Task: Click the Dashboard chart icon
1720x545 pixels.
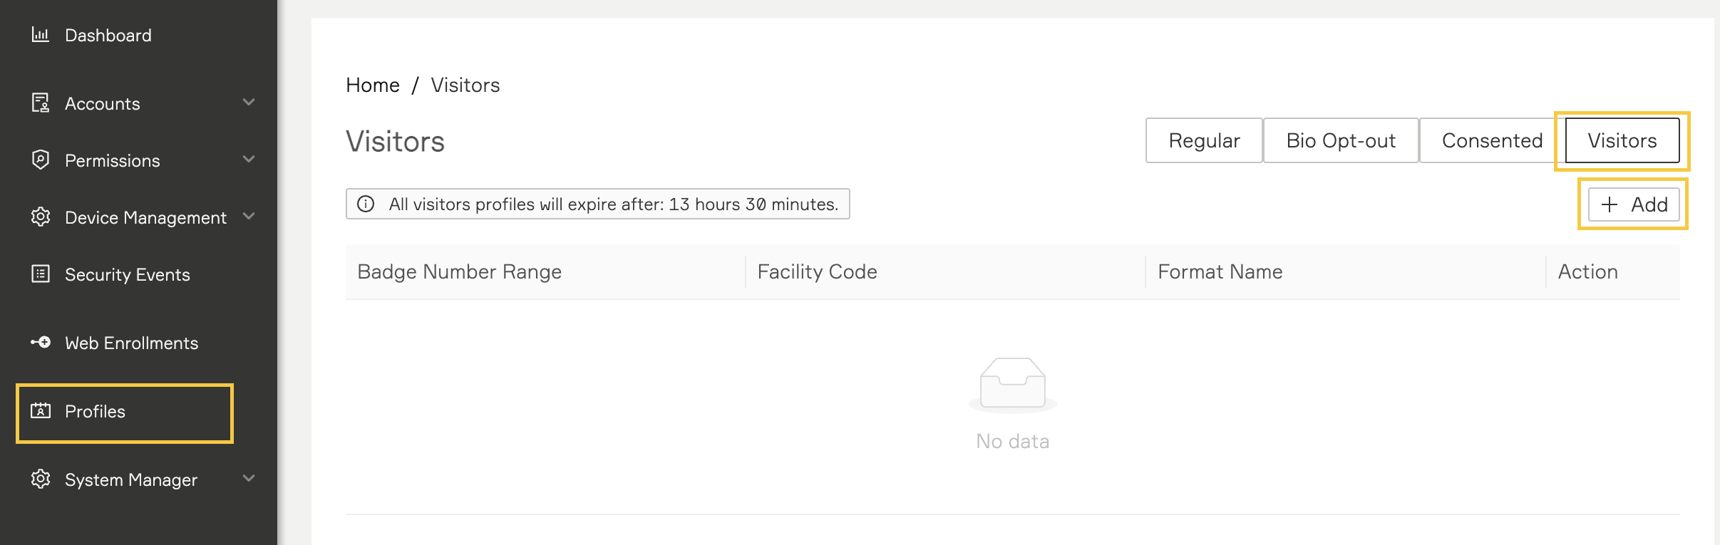Action: [x=40, y=35]
